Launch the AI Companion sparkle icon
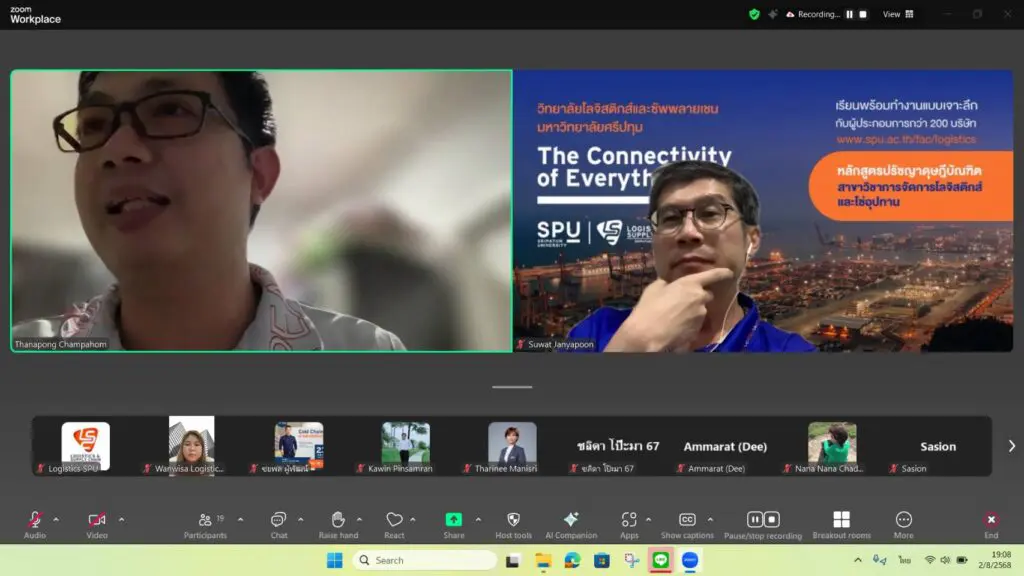Screen dimensions: 1024x576 click(x=571, y=519)
